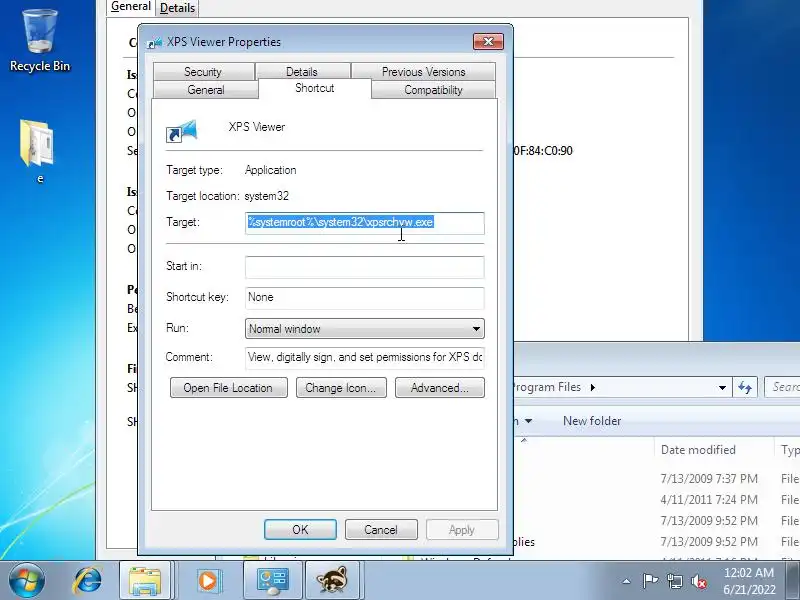Select the Shortcut tab
The image size is (800, 600).
(315, 88)
